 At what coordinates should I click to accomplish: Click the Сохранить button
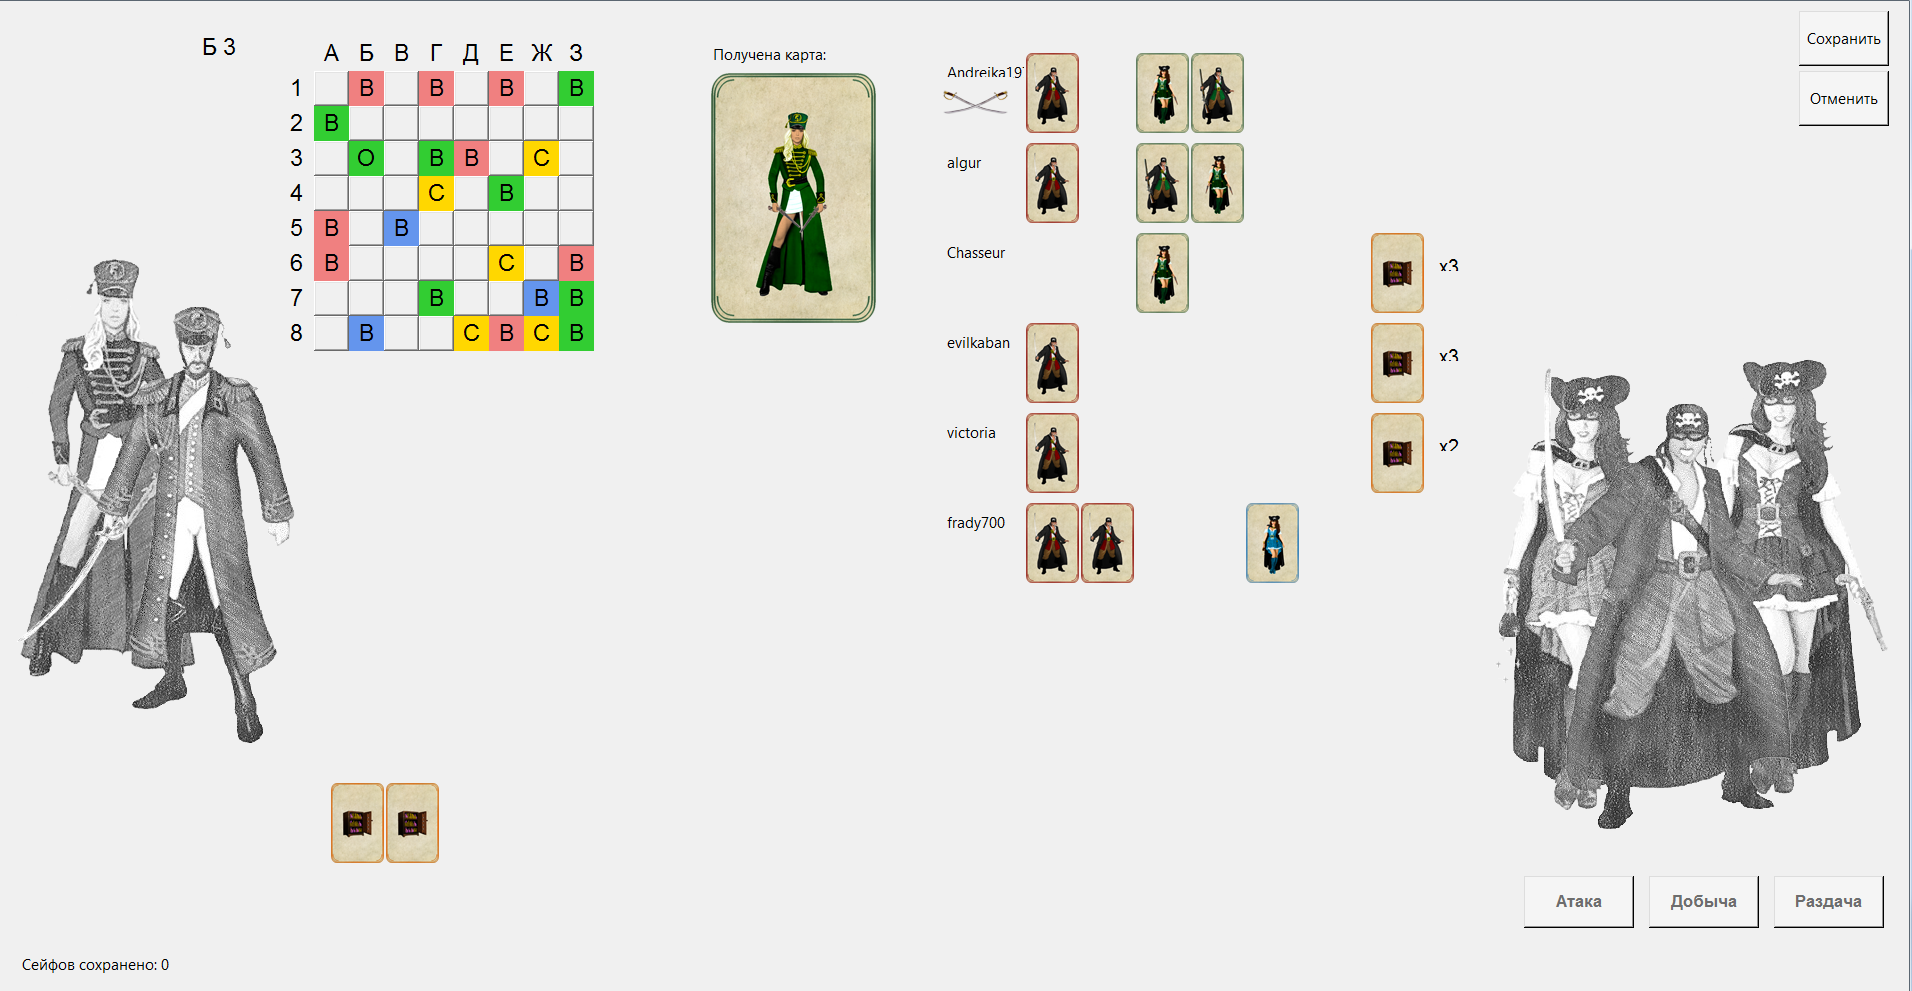coord(1843,39)
